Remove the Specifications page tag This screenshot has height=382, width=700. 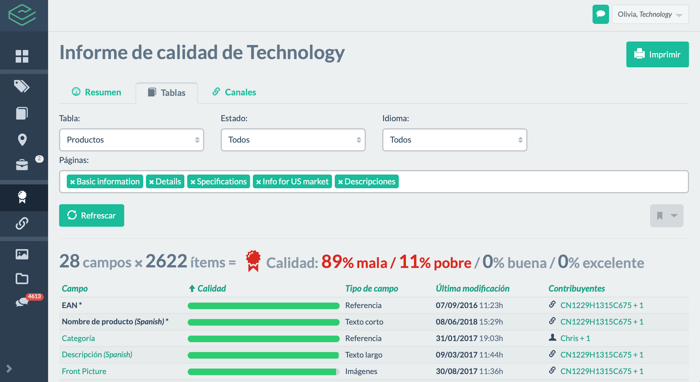[x=193, y=182]
